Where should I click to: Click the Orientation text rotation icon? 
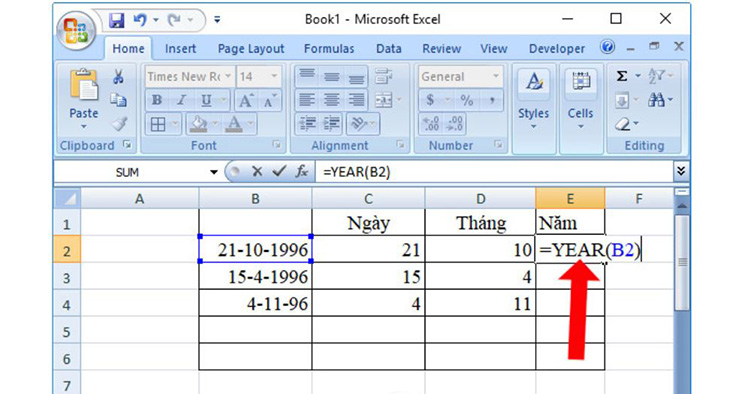coord(358,124)
